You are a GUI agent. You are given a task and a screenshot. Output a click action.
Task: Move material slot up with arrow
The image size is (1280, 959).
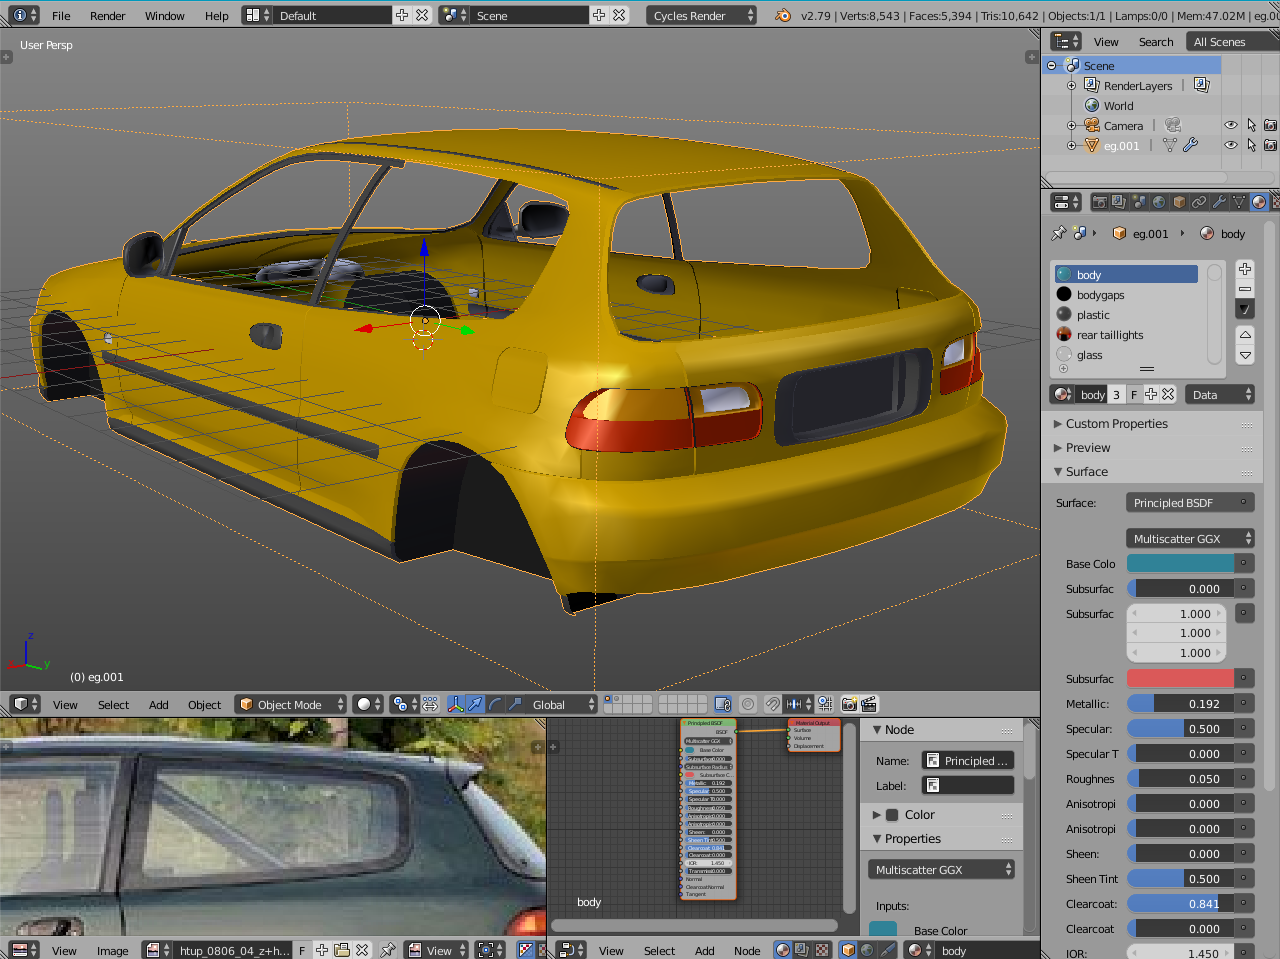(1245, 335)
